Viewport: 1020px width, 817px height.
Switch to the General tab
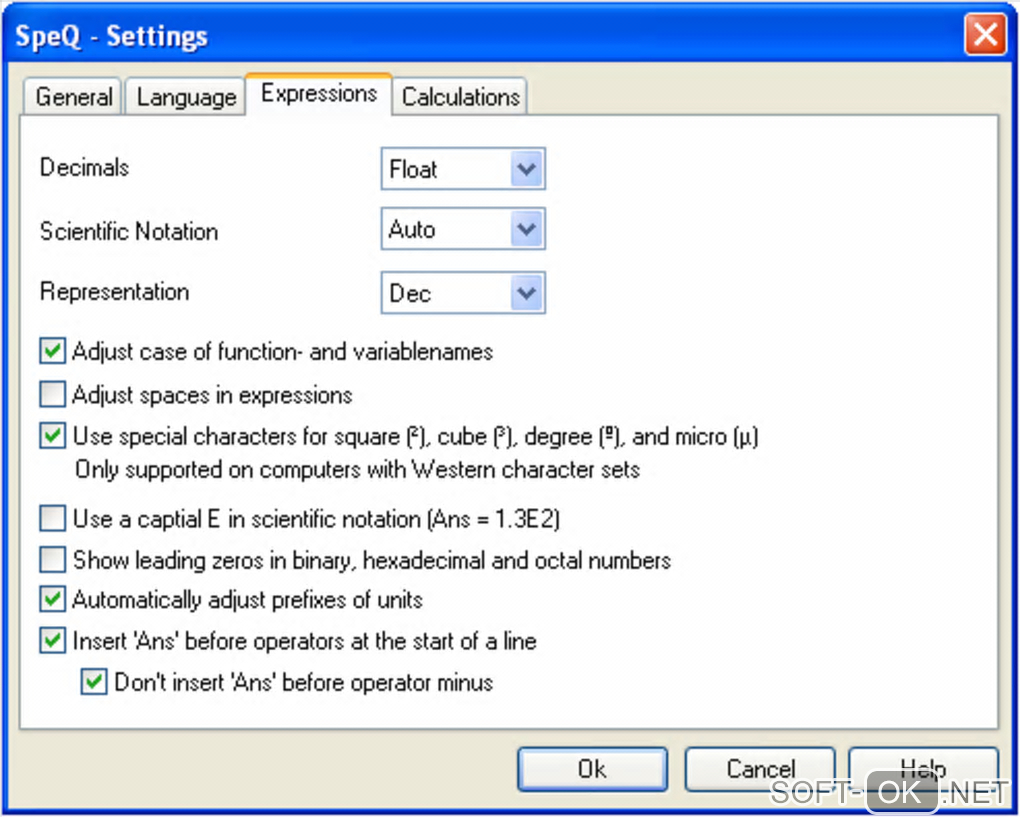point(73,97)
